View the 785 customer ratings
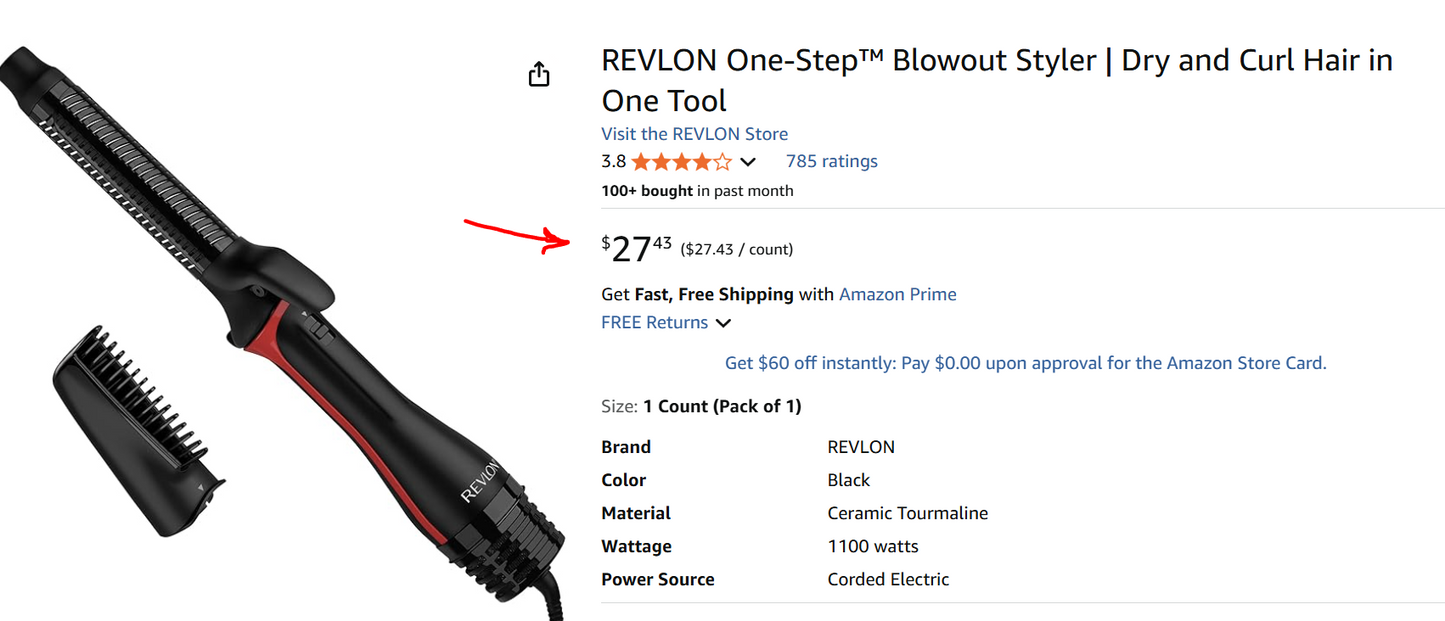This screenshot has height=621, width=1445. (831, 160)
